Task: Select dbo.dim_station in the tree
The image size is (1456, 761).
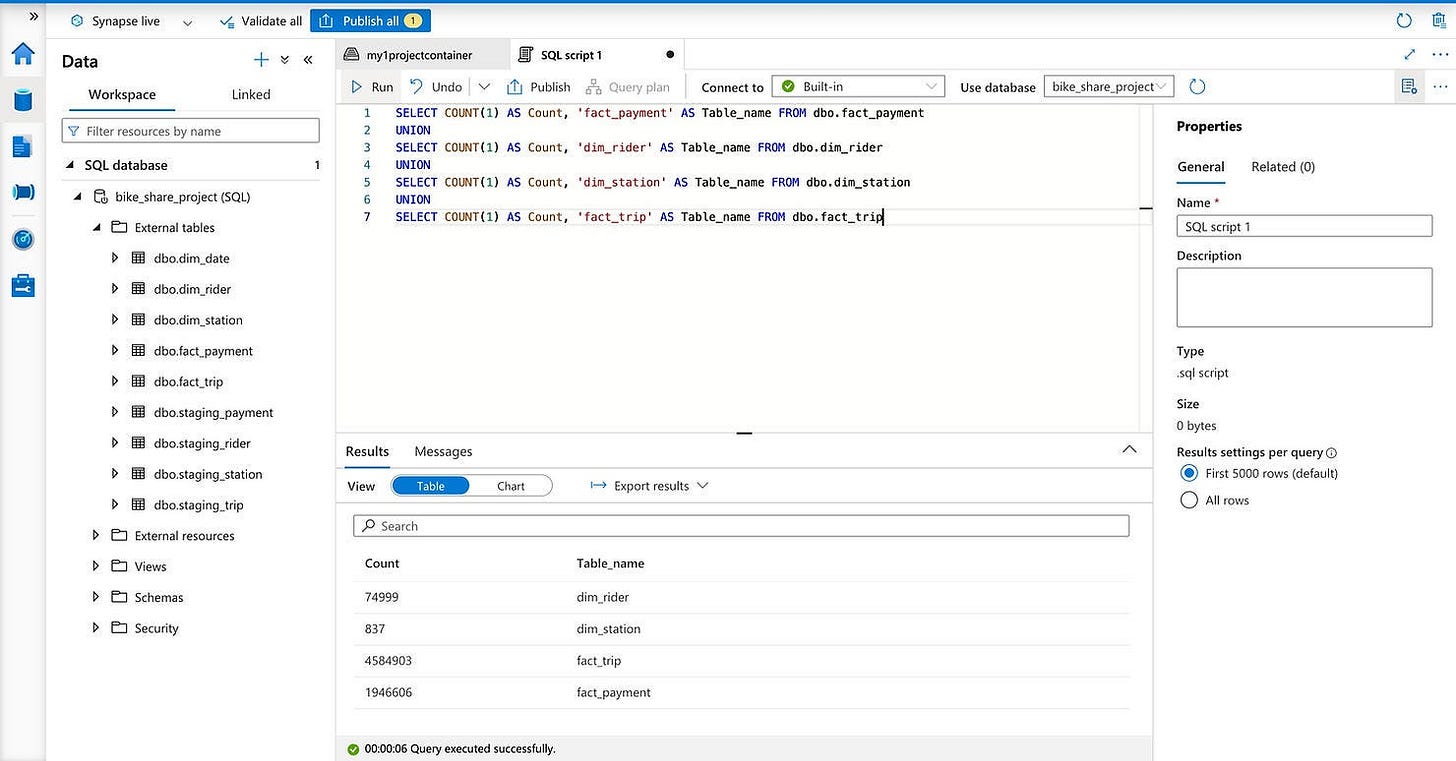Action: coord(199,320)
